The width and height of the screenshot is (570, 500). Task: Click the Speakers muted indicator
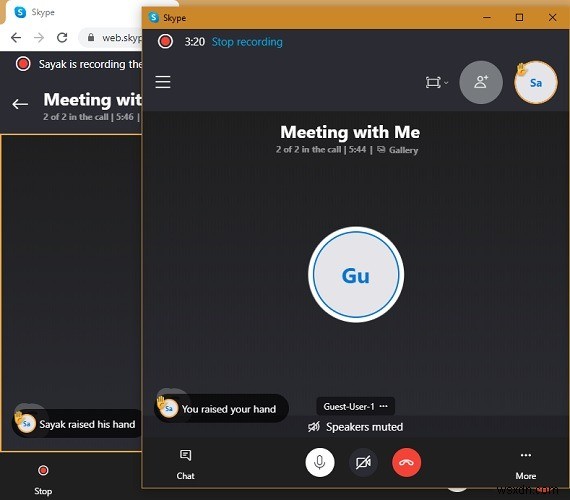pos(355,427)
